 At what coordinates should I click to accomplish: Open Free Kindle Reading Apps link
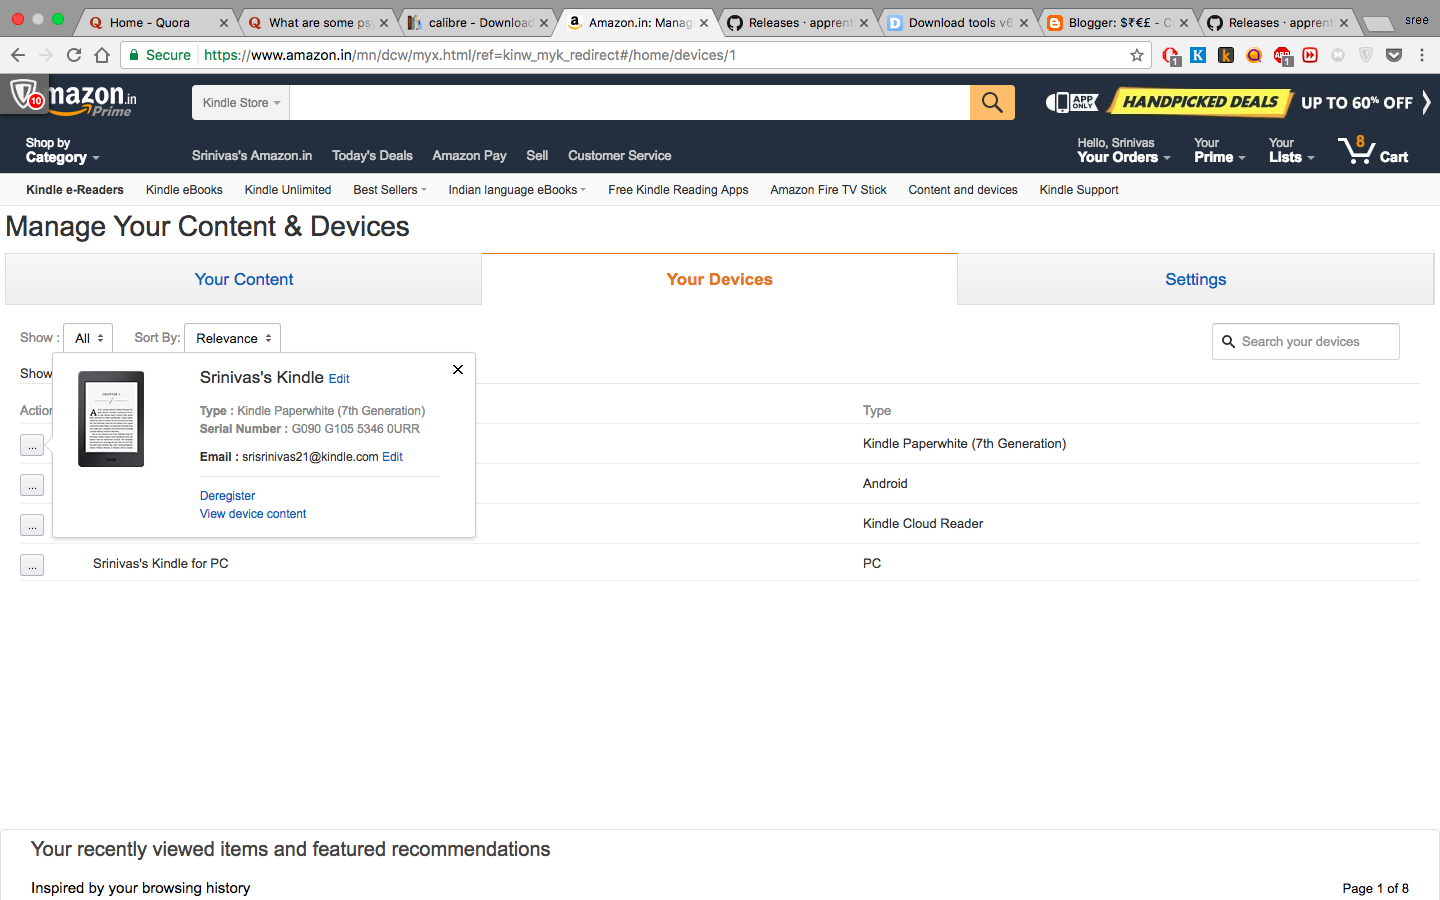point(678,190)
